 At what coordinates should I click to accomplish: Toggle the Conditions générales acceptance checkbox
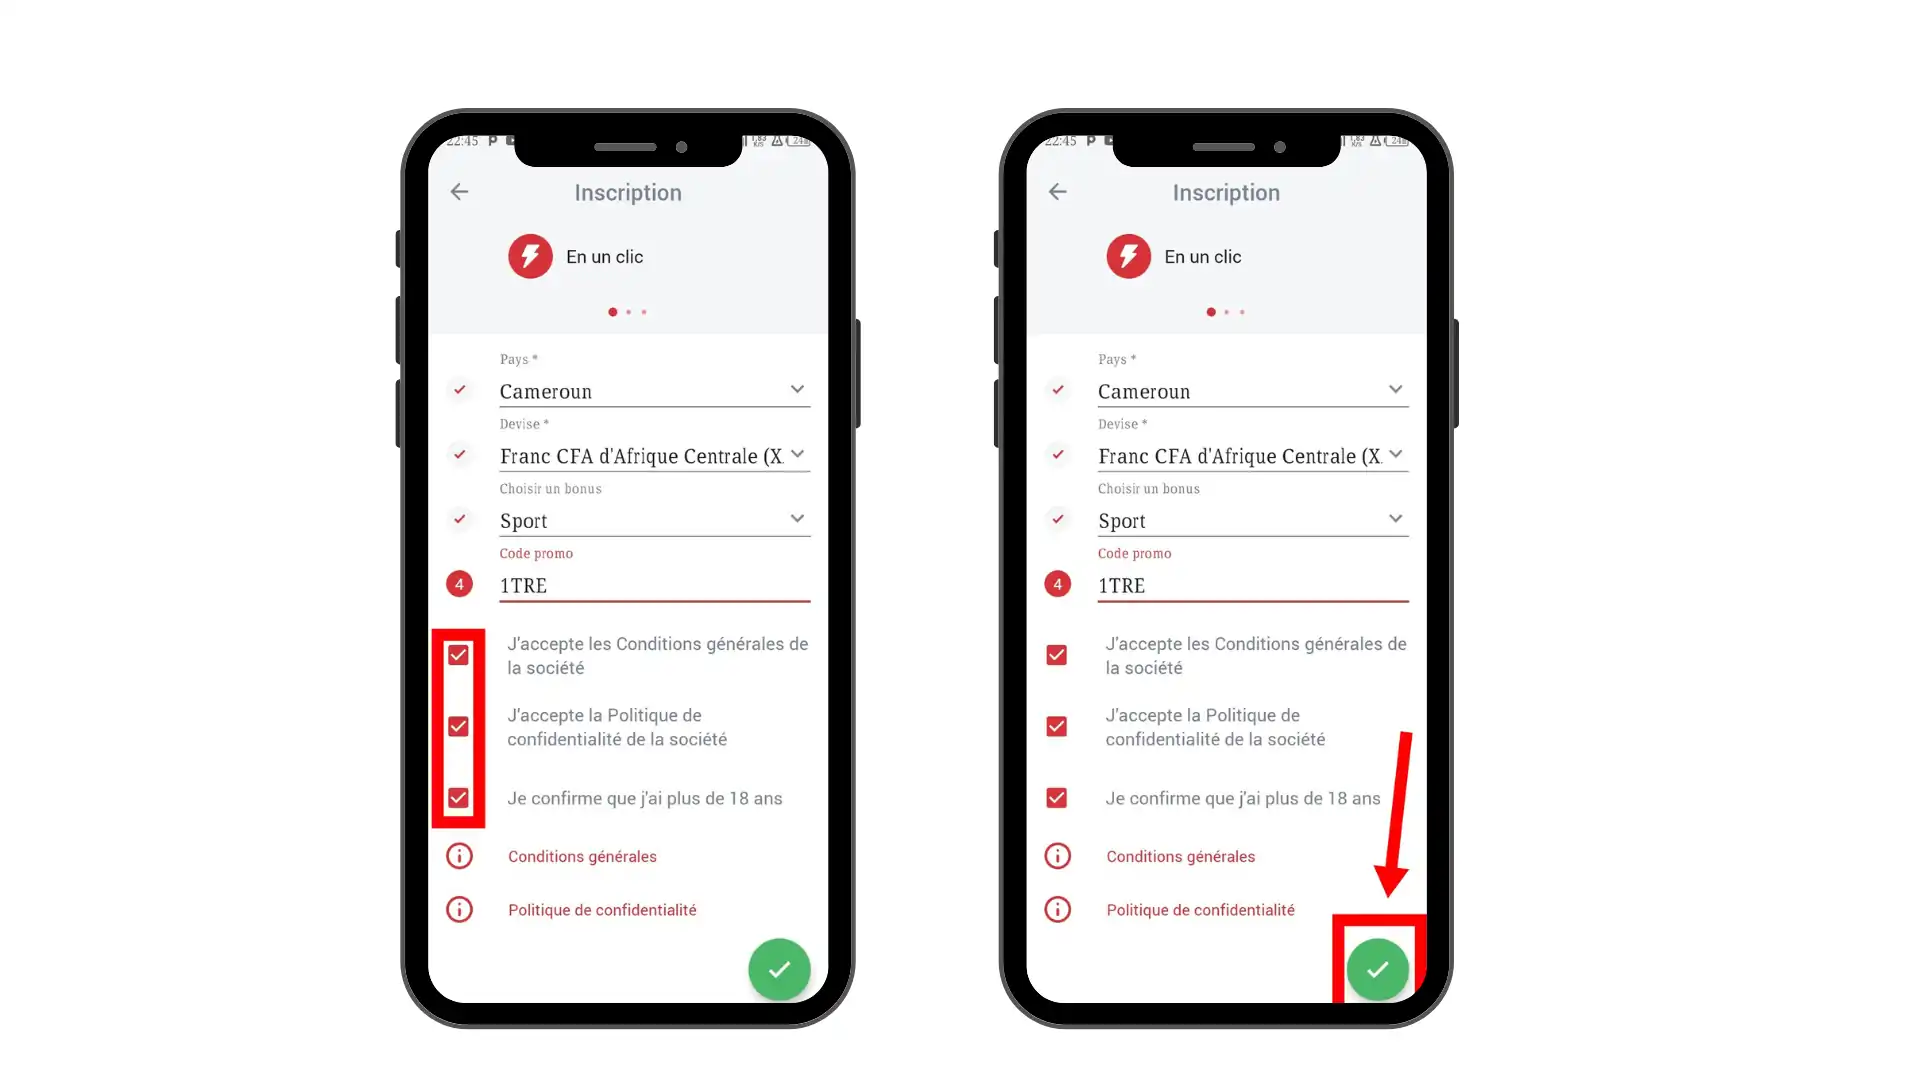[459, 655]
